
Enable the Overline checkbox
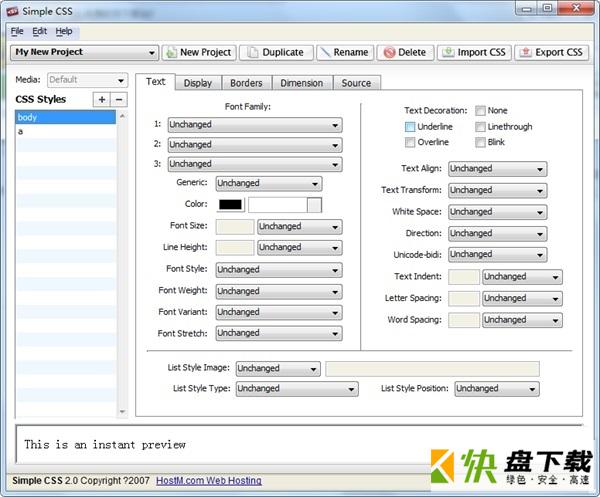[410, 142]
